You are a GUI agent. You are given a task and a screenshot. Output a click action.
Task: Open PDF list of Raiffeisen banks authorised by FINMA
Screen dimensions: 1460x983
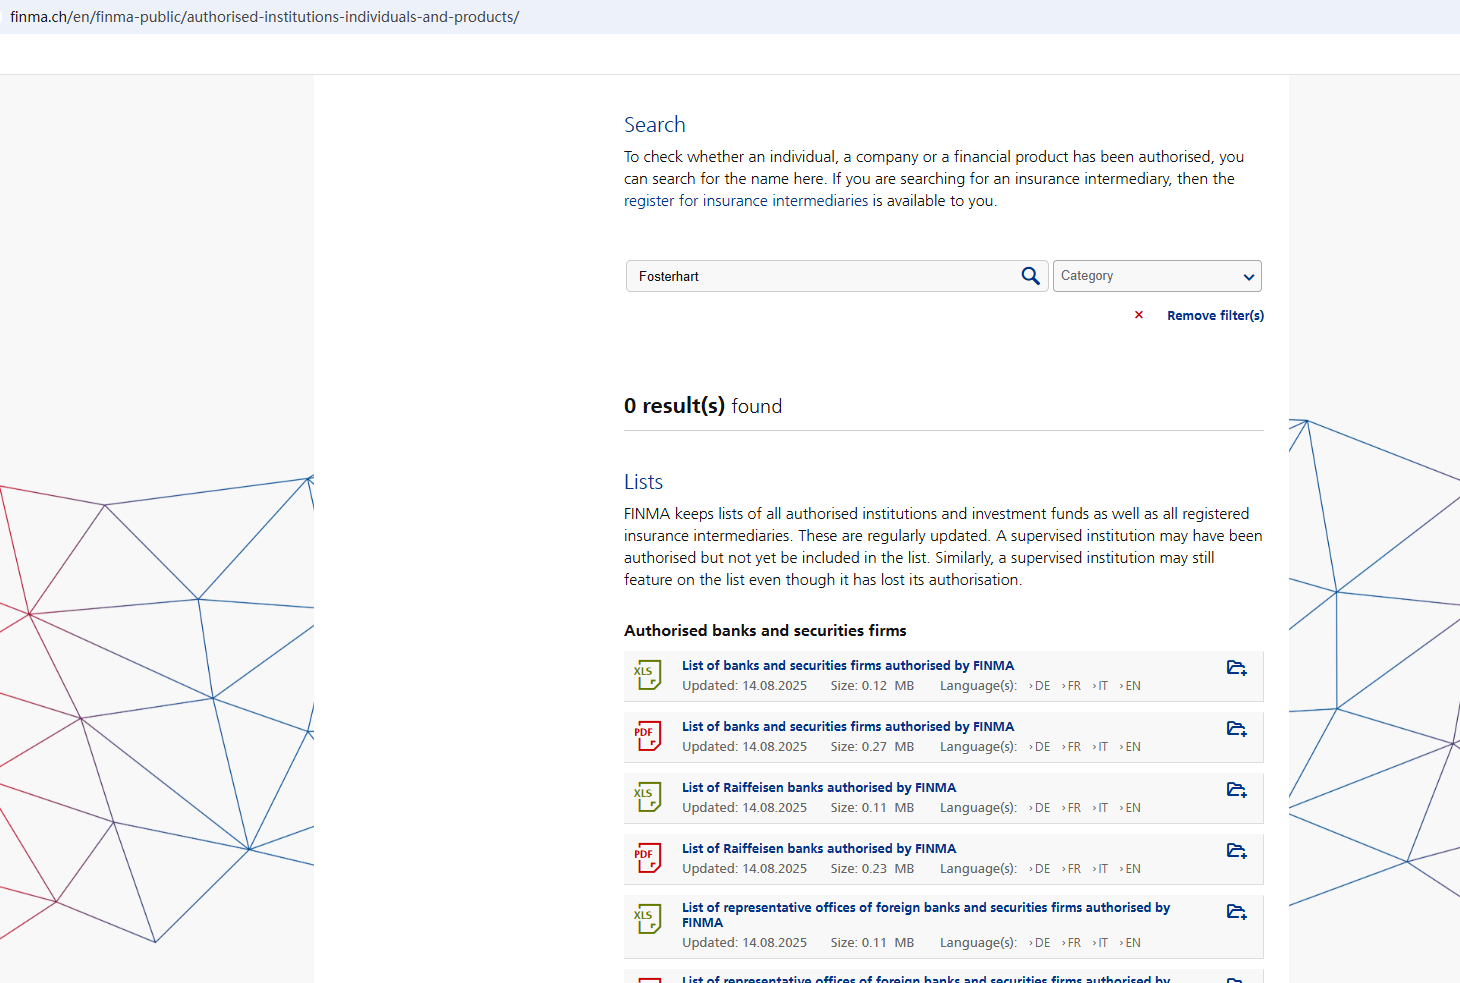818,849
